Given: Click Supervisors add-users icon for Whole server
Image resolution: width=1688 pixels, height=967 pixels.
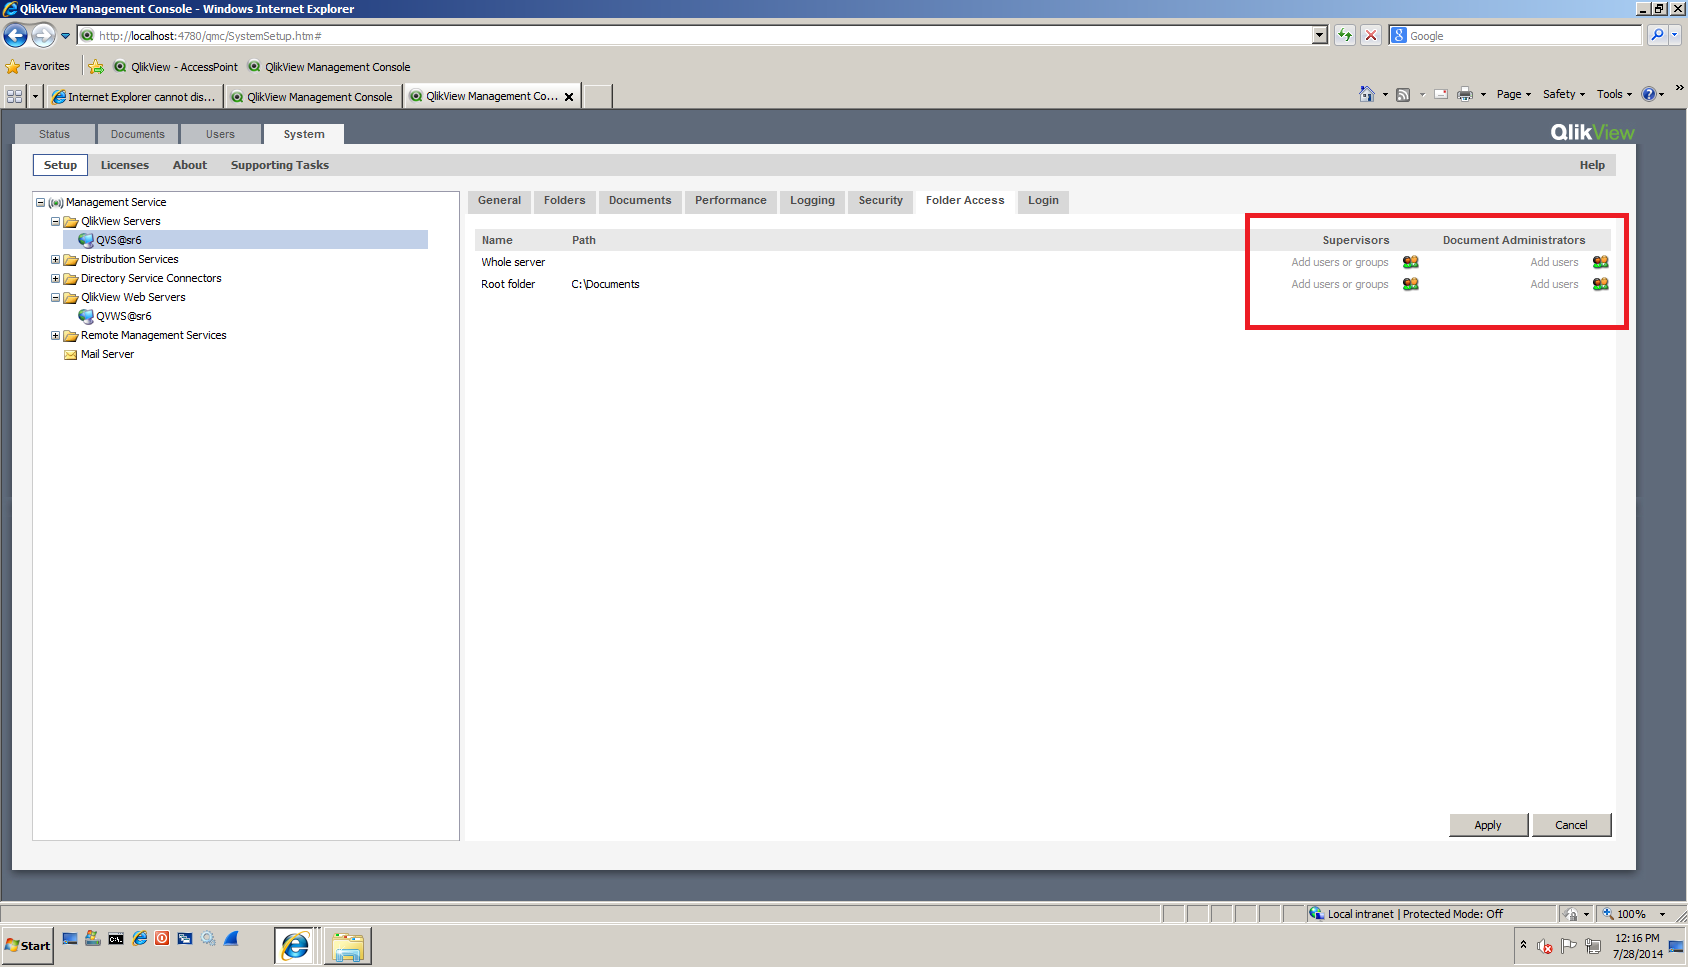Looking at the screenshot, I should click(x=1411, y=262).
